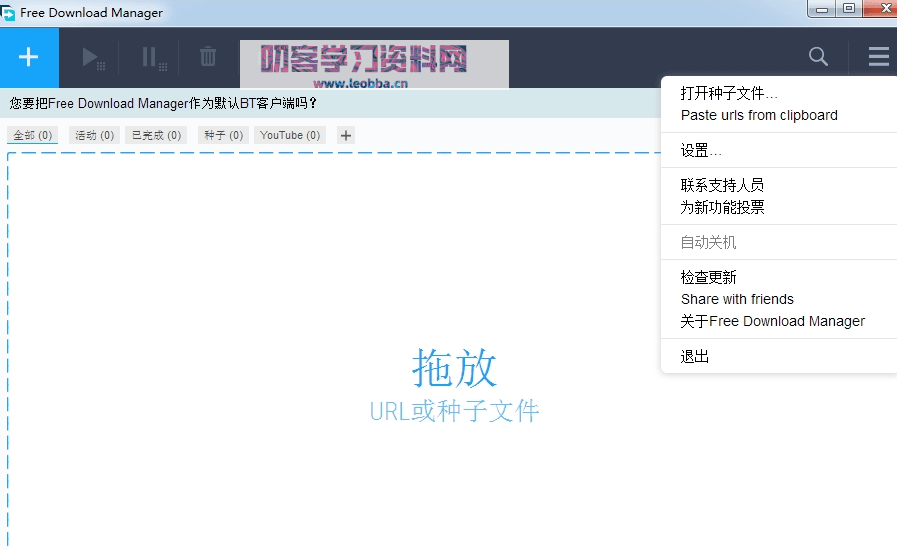This screenshot has width=897, height=550.
Task: Open the search magnifier icon
Action: 818,56
